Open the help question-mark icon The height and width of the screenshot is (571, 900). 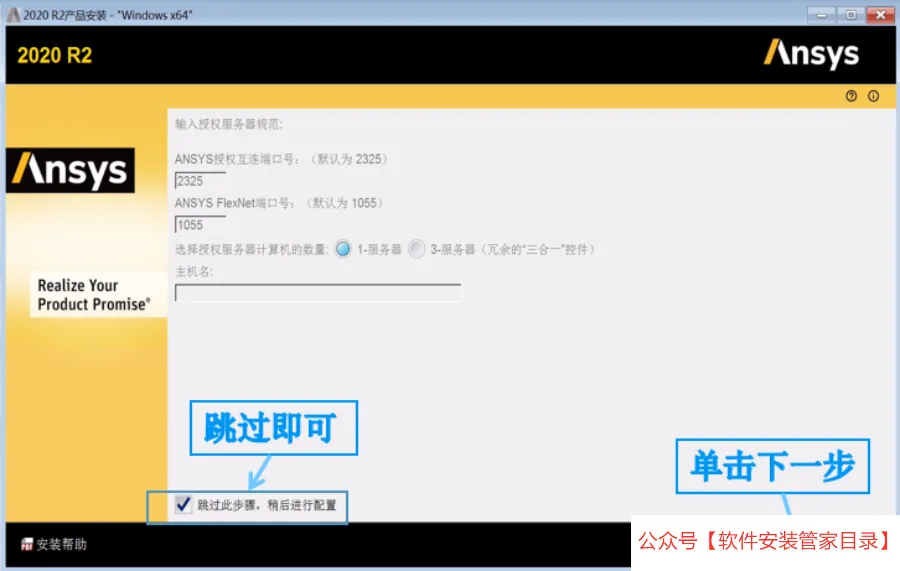coord(851,96)
